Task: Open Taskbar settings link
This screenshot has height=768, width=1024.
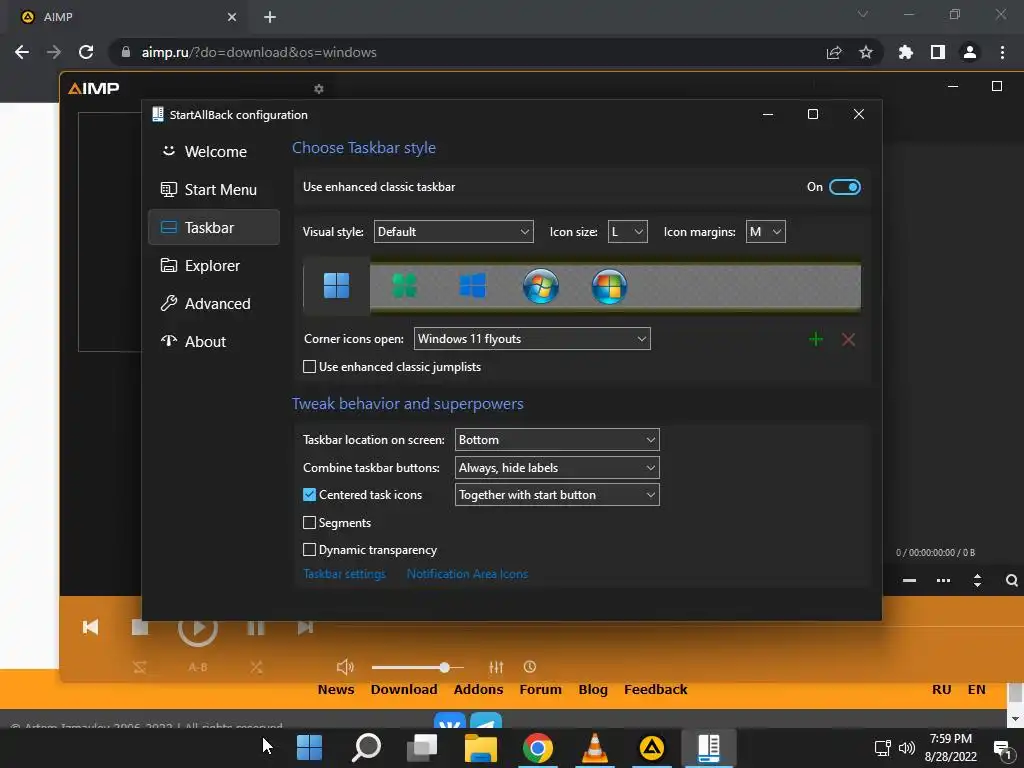Action: [x=344, y=574]
